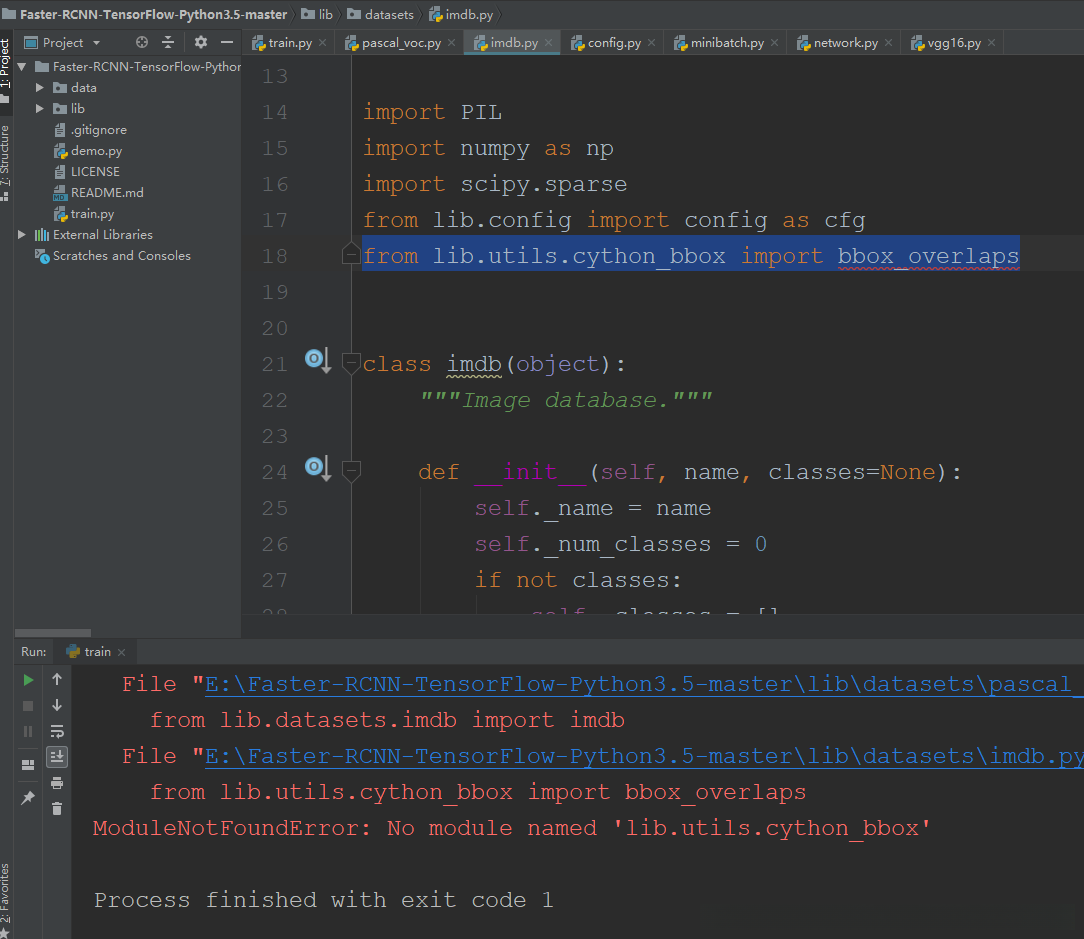Click the restore layout icon in Run panel
1084x939 pixels.
29,765
